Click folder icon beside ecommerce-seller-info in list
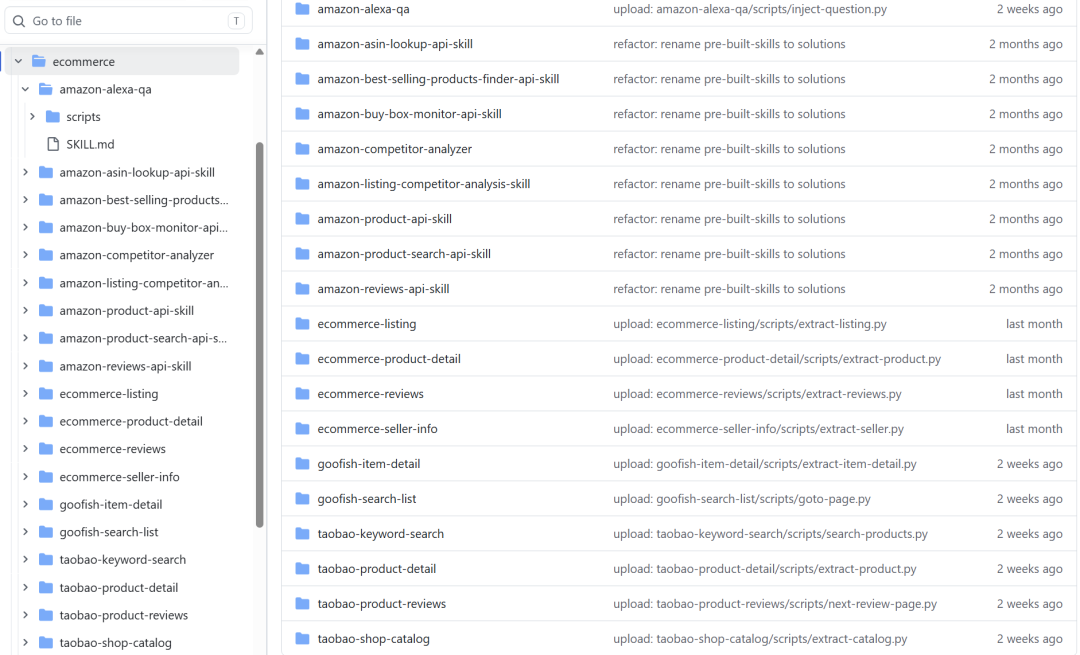1080x655 pixels. coord(302,428)
